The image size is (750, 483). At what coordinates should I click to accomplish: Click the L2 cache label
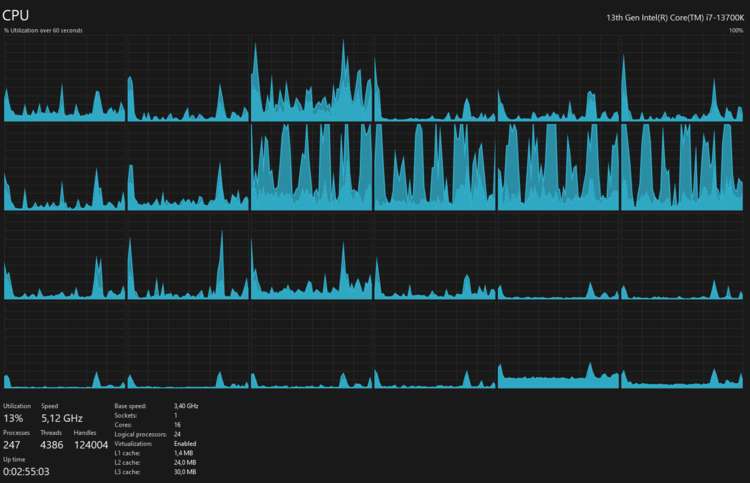tap(127, 462)
